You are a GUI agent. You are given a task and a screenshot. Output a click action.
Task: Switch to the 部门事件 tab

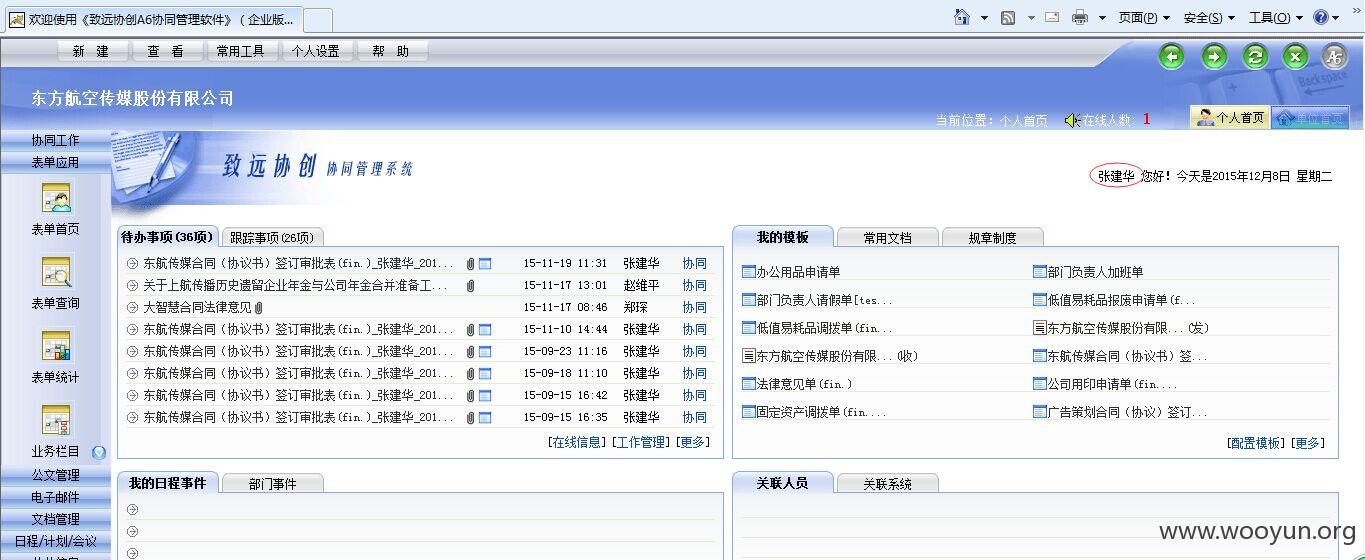tap(273, 484)
